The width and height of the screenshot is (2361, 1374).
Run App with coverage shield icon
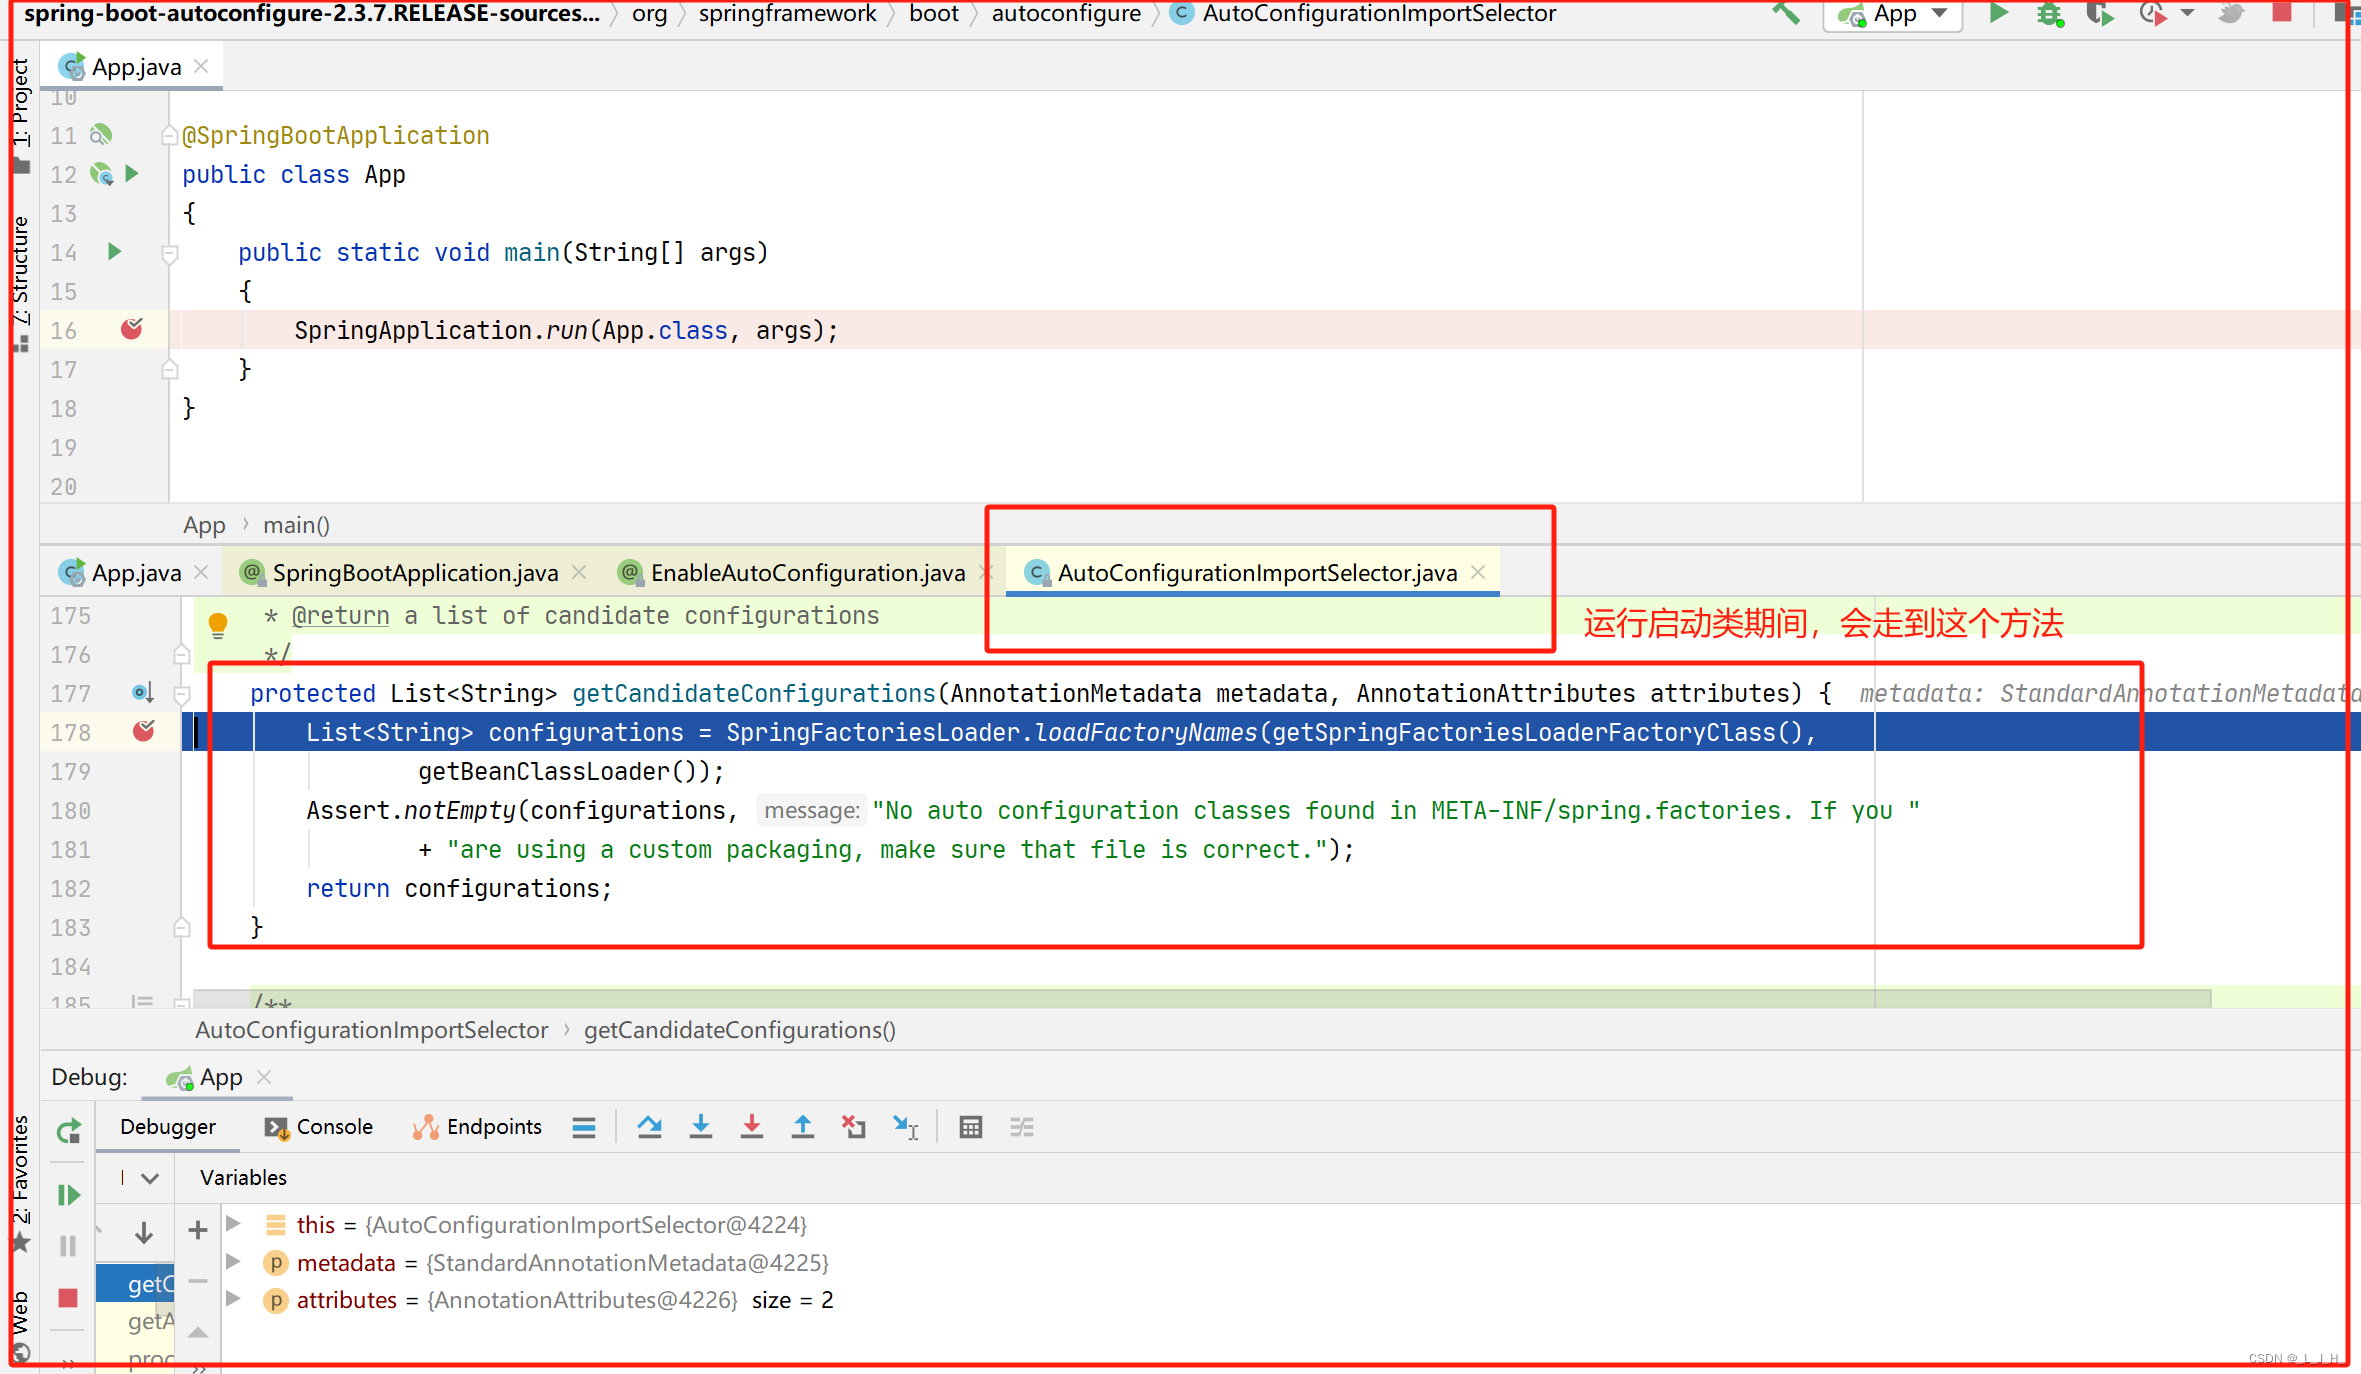tap(2100, 14)
